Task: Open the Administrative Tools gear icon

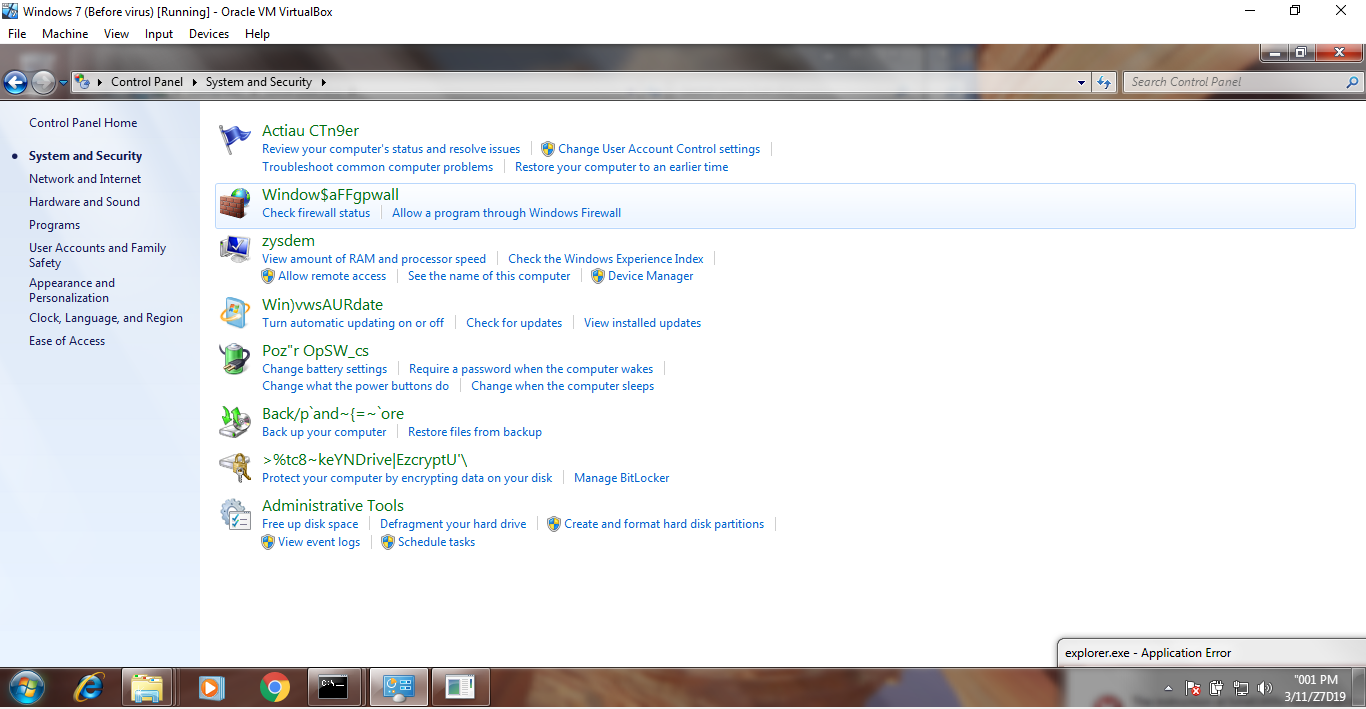Action: [x=235, y=514]
